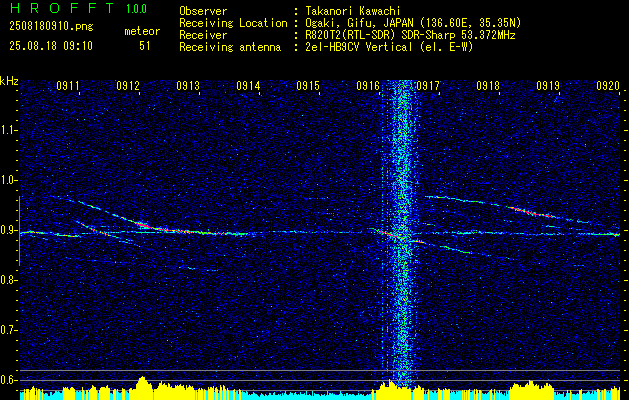Click the 0914 time marker

click(248, 85)
